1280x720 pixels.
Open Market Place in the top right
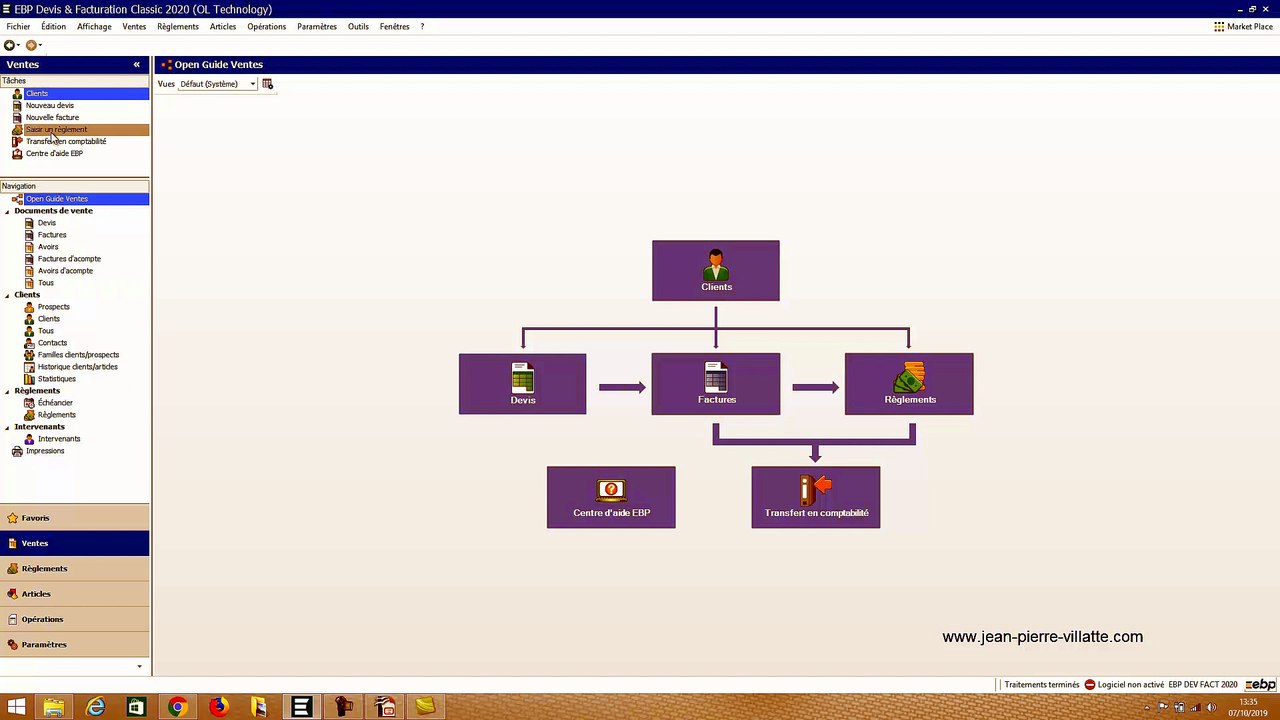1243,27
